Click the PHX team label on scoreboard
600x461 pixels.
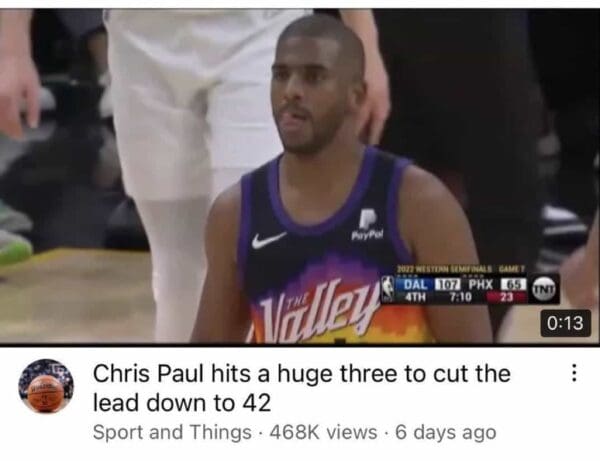click(481, 285)
